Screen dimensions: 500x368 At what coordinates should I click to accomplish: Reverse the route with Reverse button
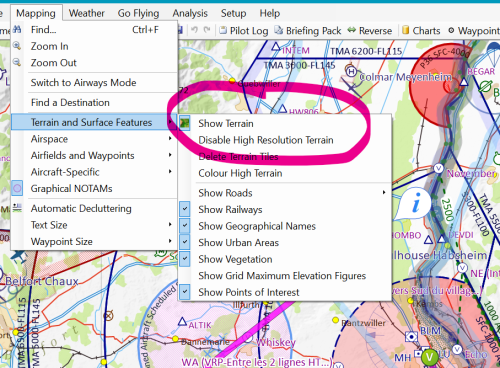(370, 31)
